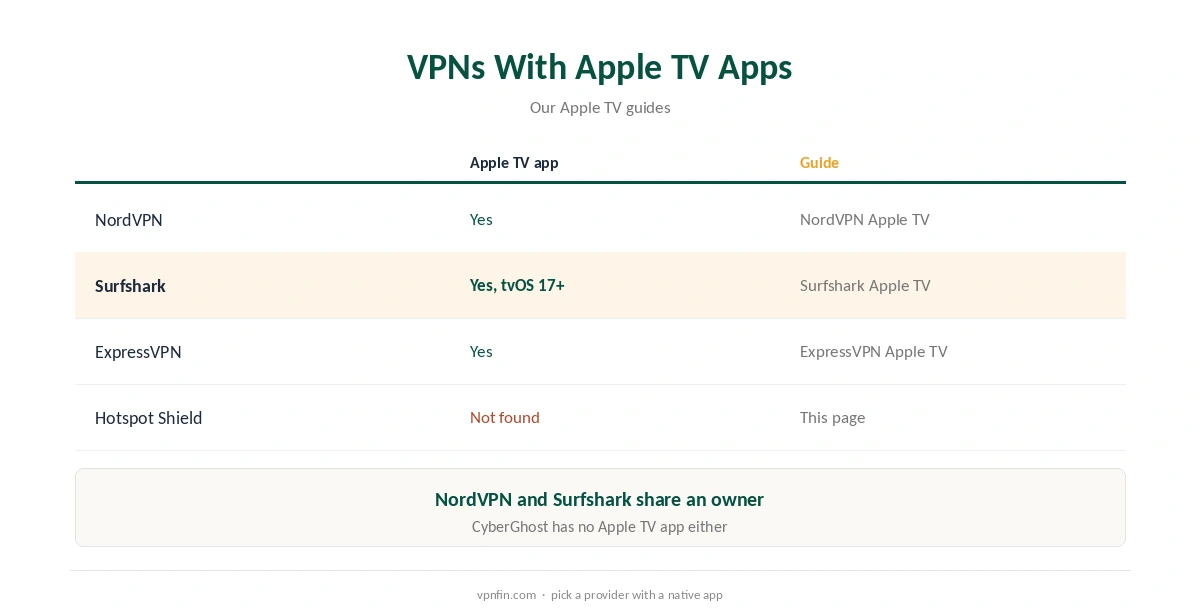Click 'CyberGhost has no Apple TV app either'

point(600,527)
